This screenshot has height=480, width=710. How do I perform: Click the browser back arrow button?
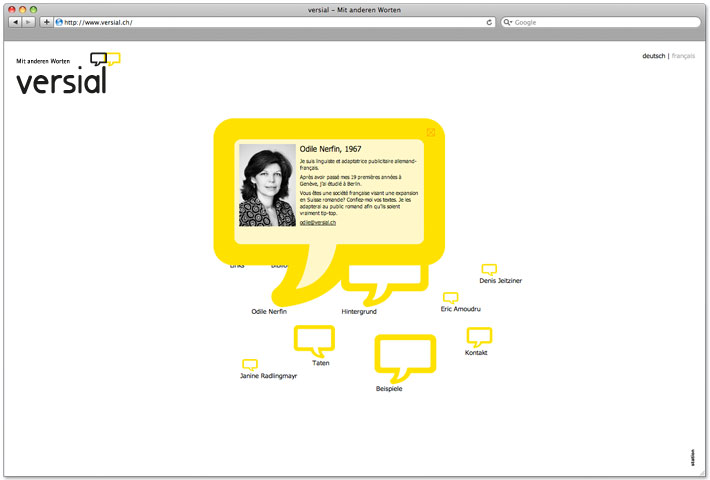[x=15, y=22]
